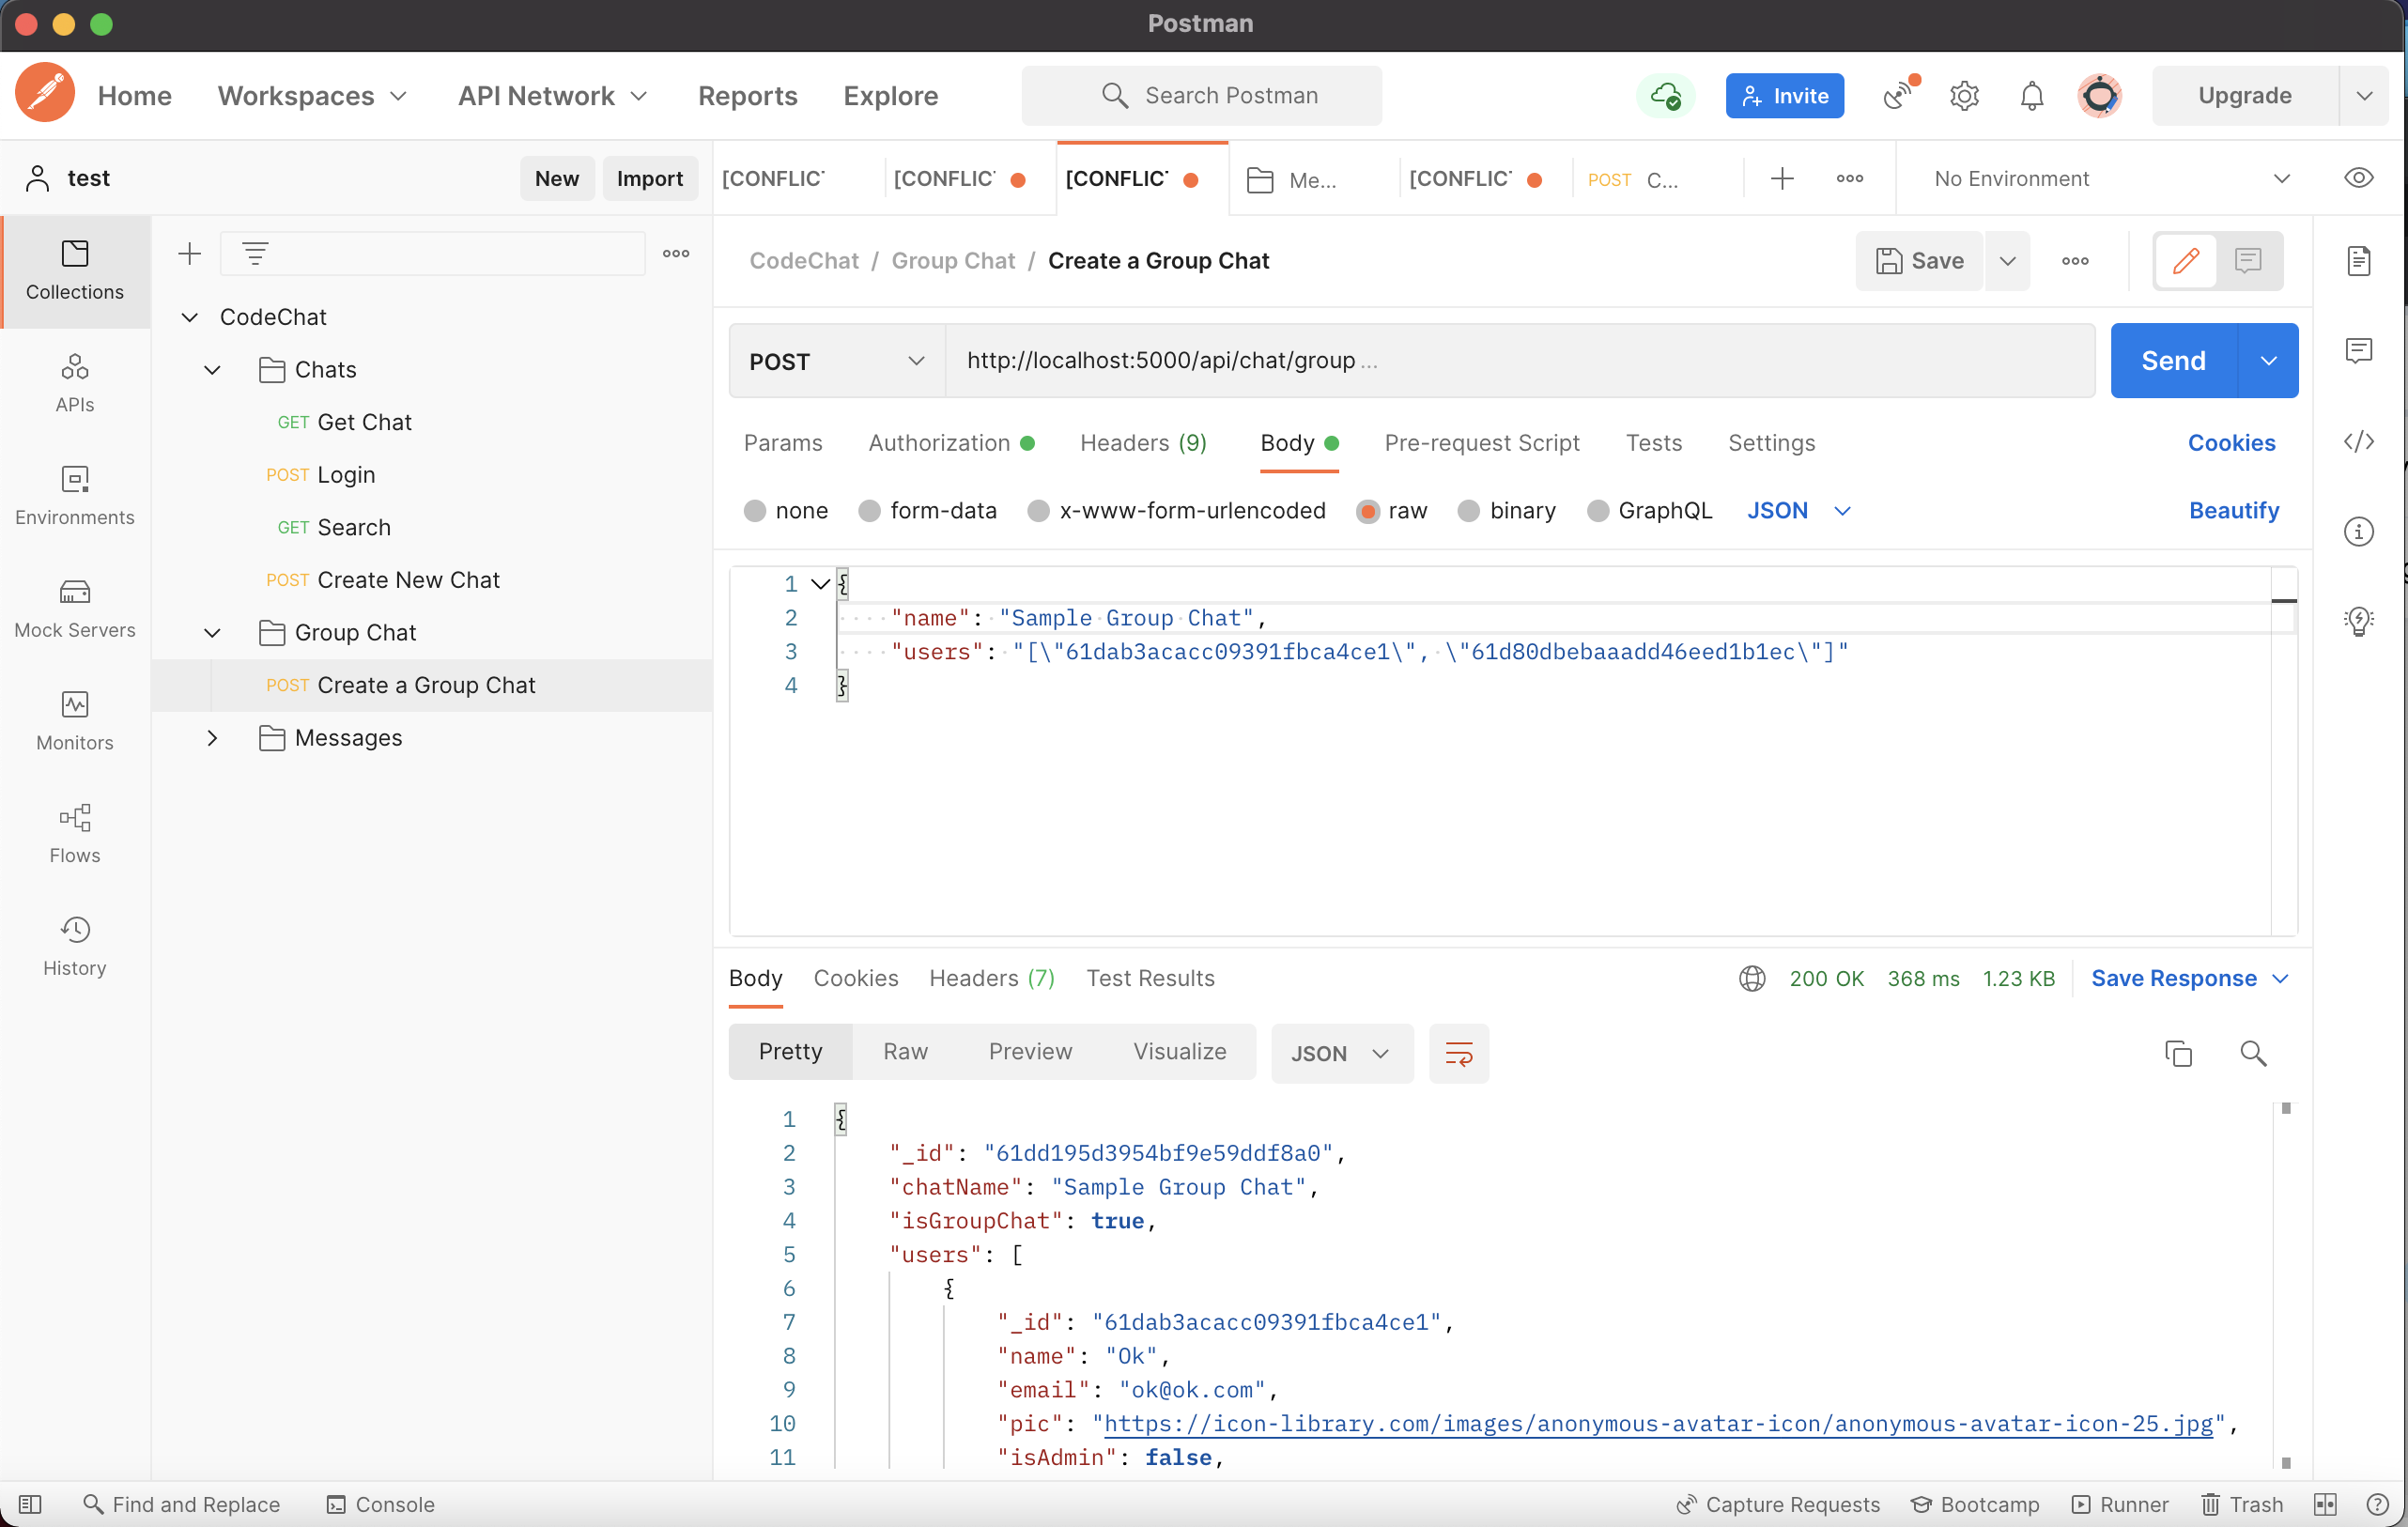This screenshot has height=1527, width=2408.
Task: Send the group chat request
Action: click(x=2171, y=360)
